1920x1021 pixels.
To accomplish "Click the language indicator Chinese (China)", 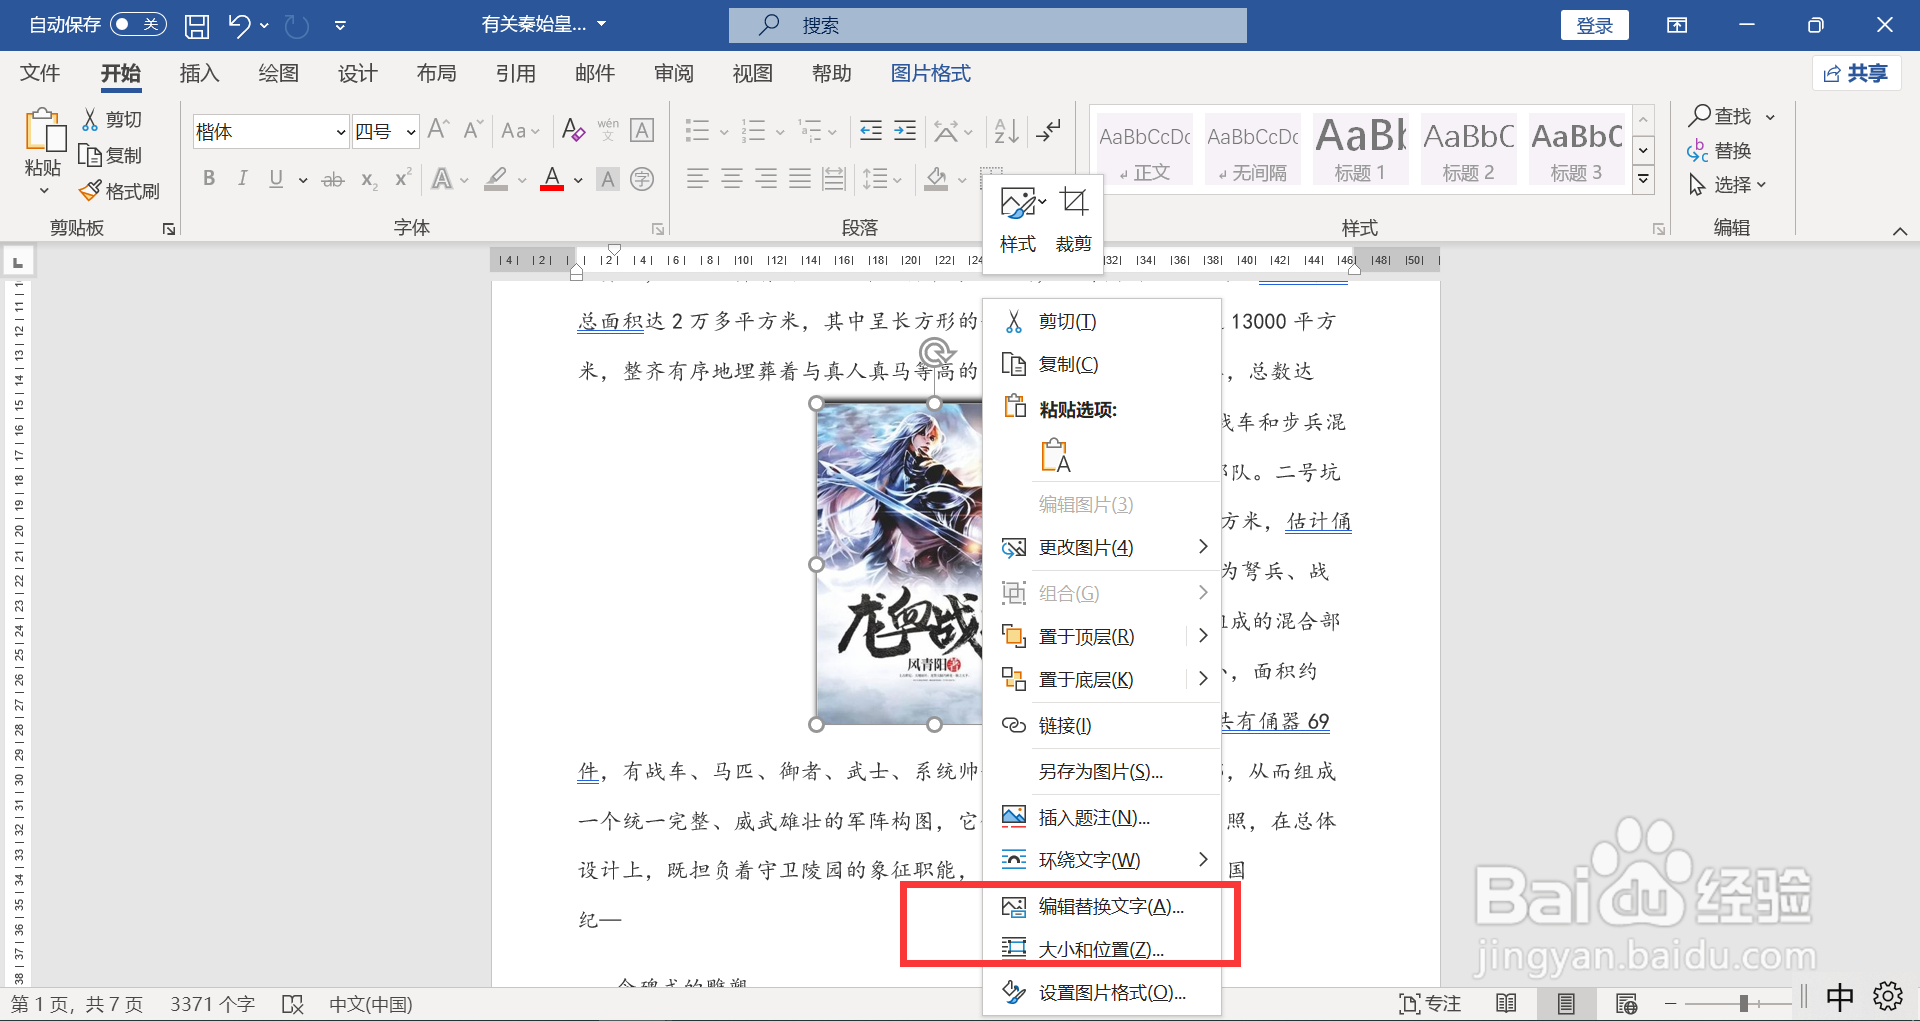I will pyautogui.click(x=370, y=1004).
